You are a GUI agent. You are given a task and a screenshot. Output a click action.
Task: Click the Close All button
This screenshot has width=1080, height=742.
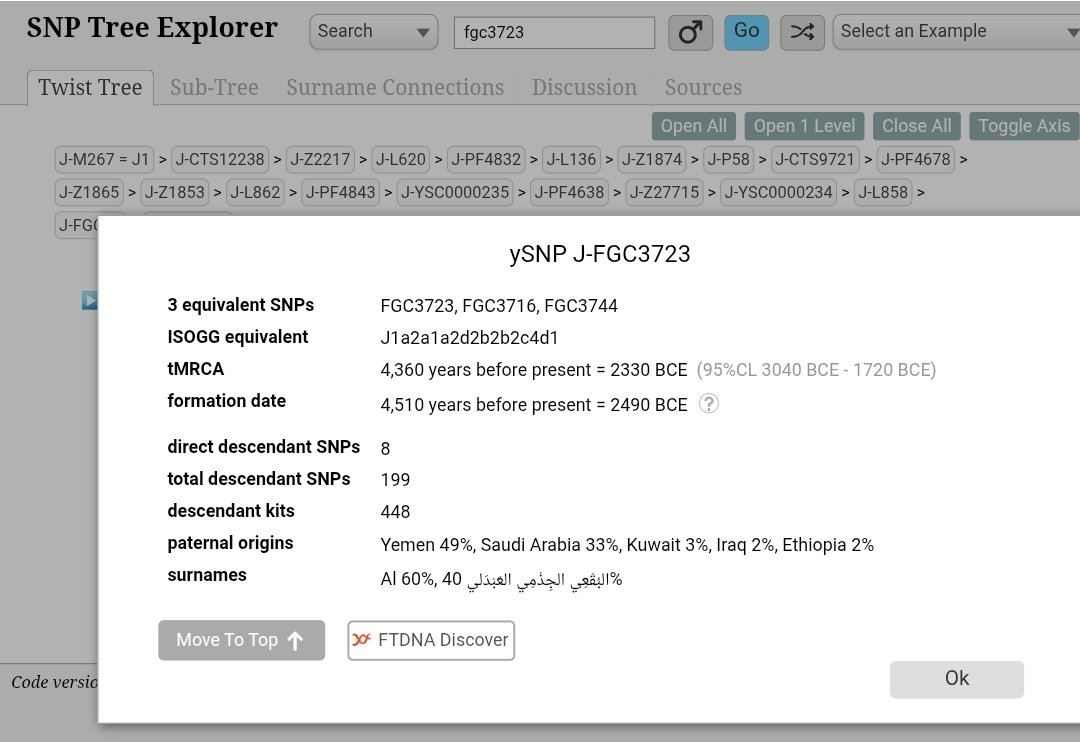point(916,126)
